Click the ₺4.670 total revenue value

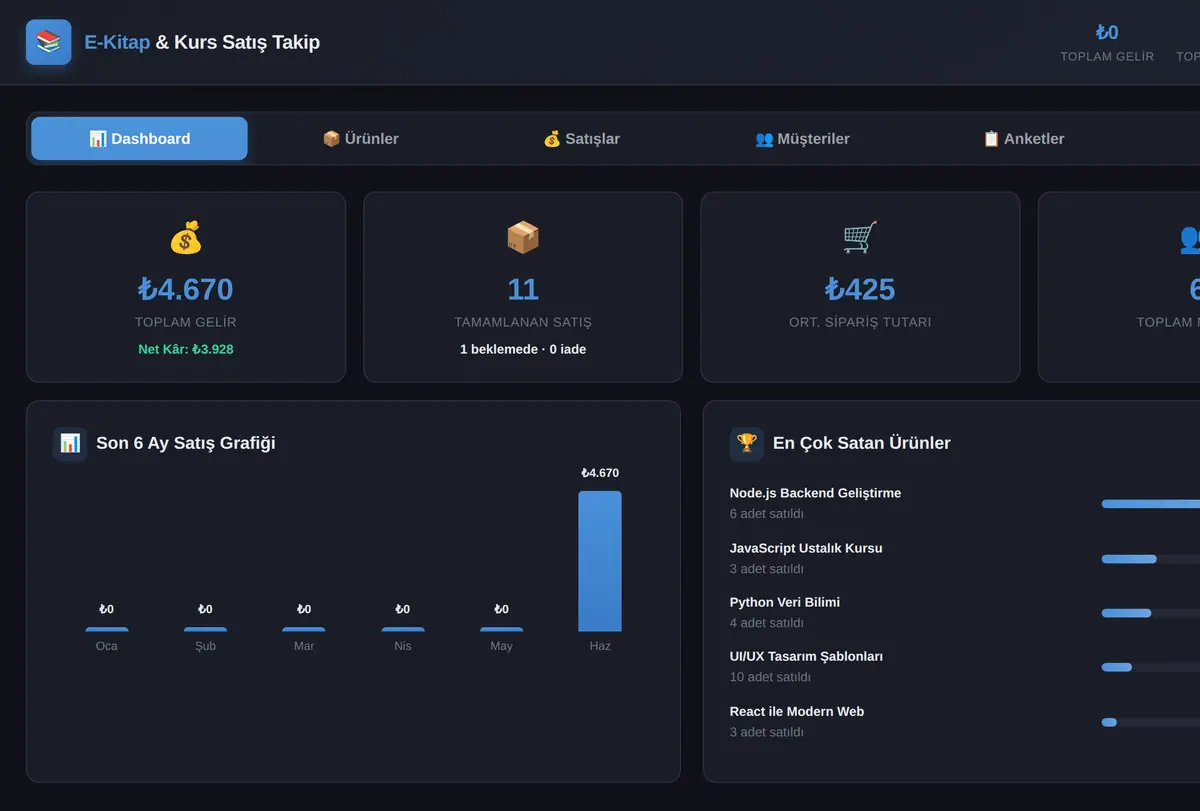(186, 290)
